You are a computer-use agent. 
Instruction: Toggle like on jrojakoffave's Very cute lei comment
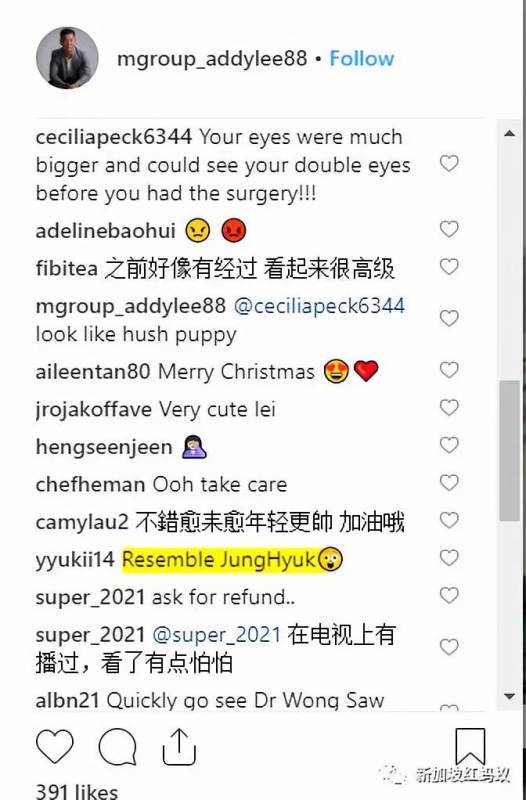pos(449,407)
